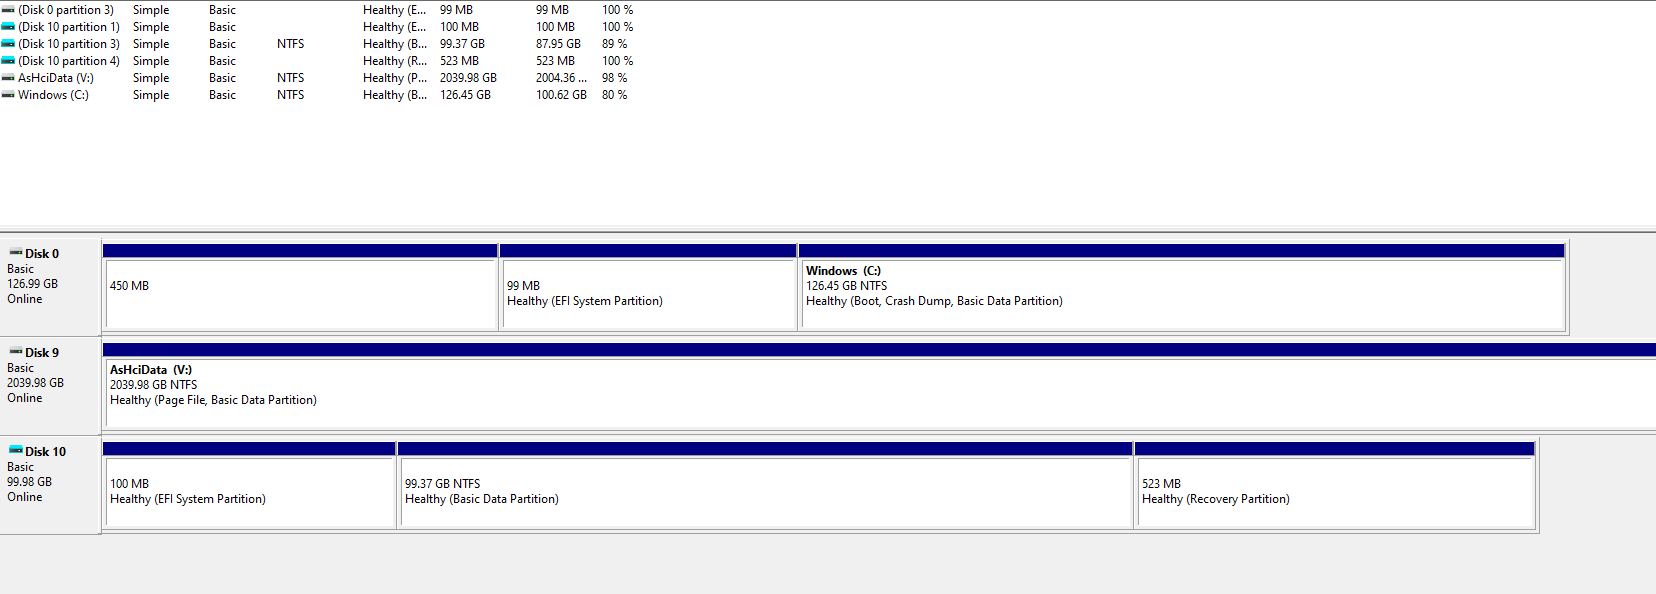The width and height of the screenshot is (1656, 594).
Task: Click the 126.99 GB size under Disk 0
Action: tap(32, 284)
